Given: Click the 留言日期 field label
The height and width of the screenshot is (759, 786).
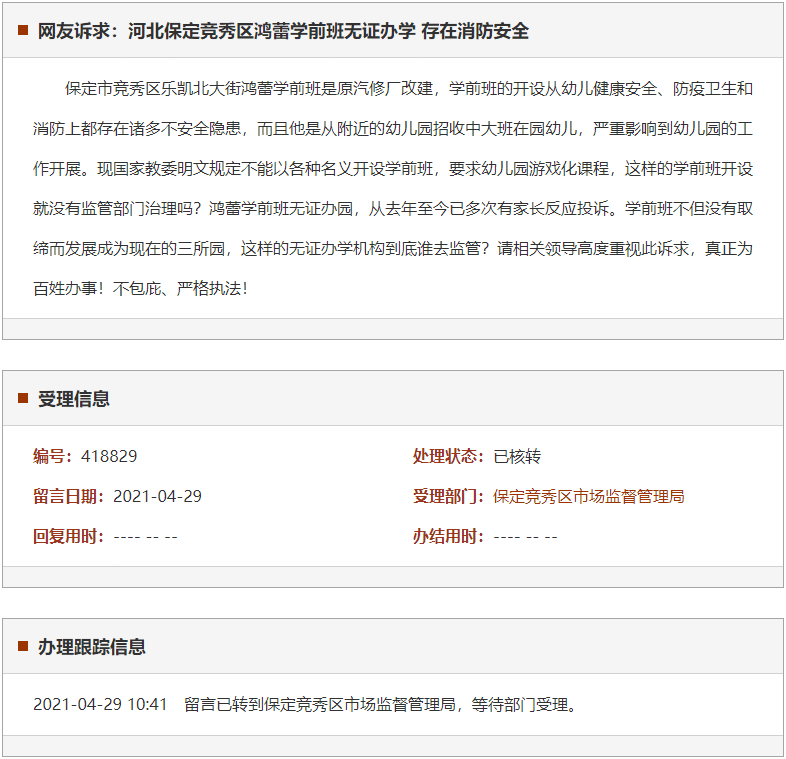Looking at the screenshot, I should click(68, 496).
